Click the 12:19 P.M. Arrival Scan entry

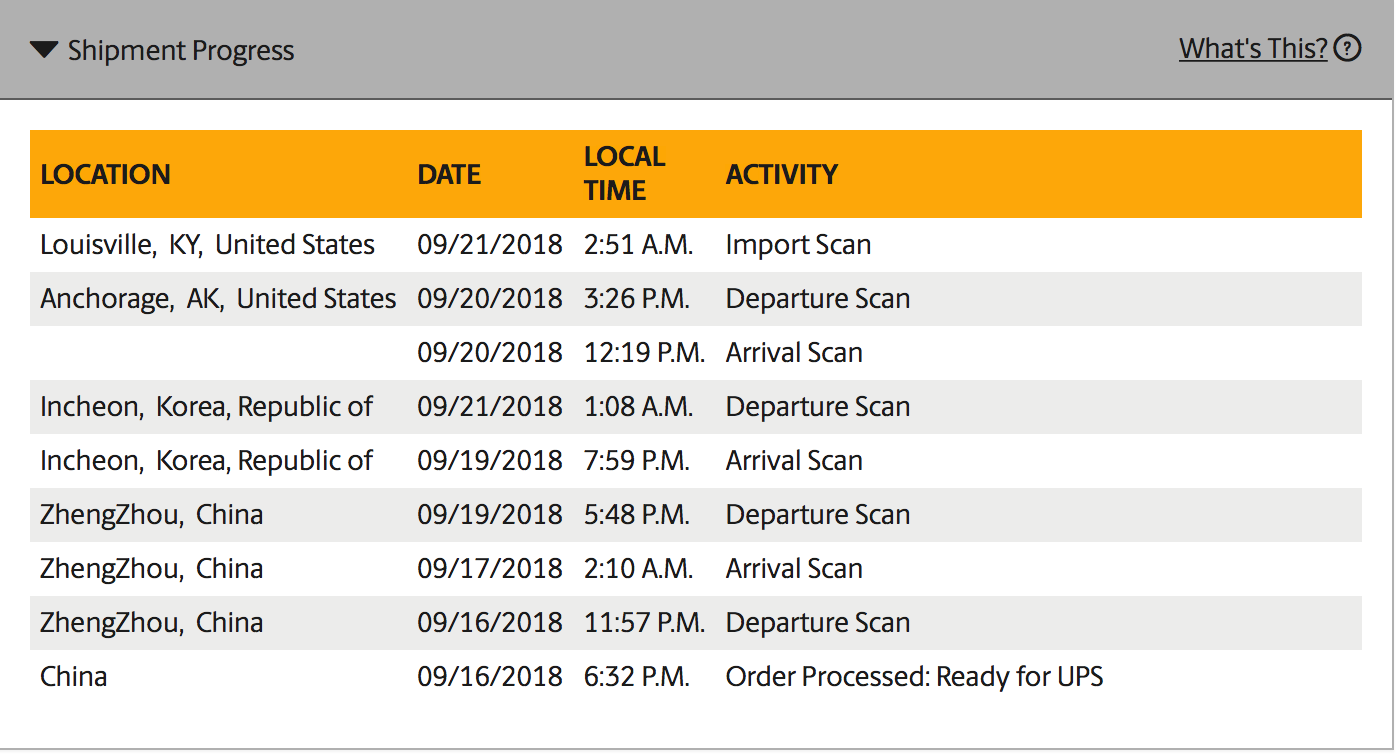tap(794, 353)
